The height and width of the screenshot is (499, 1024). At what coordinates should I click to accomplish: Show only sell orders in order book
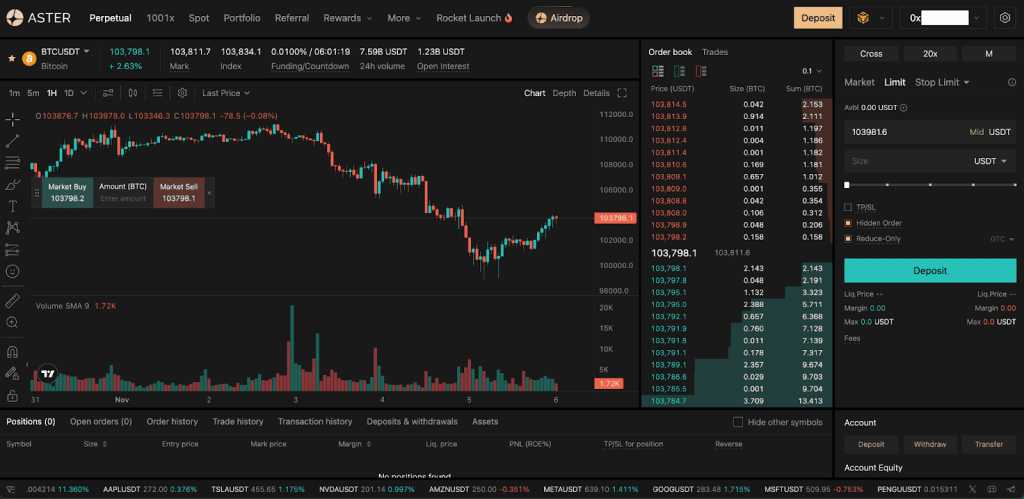(x=701, y=71)
